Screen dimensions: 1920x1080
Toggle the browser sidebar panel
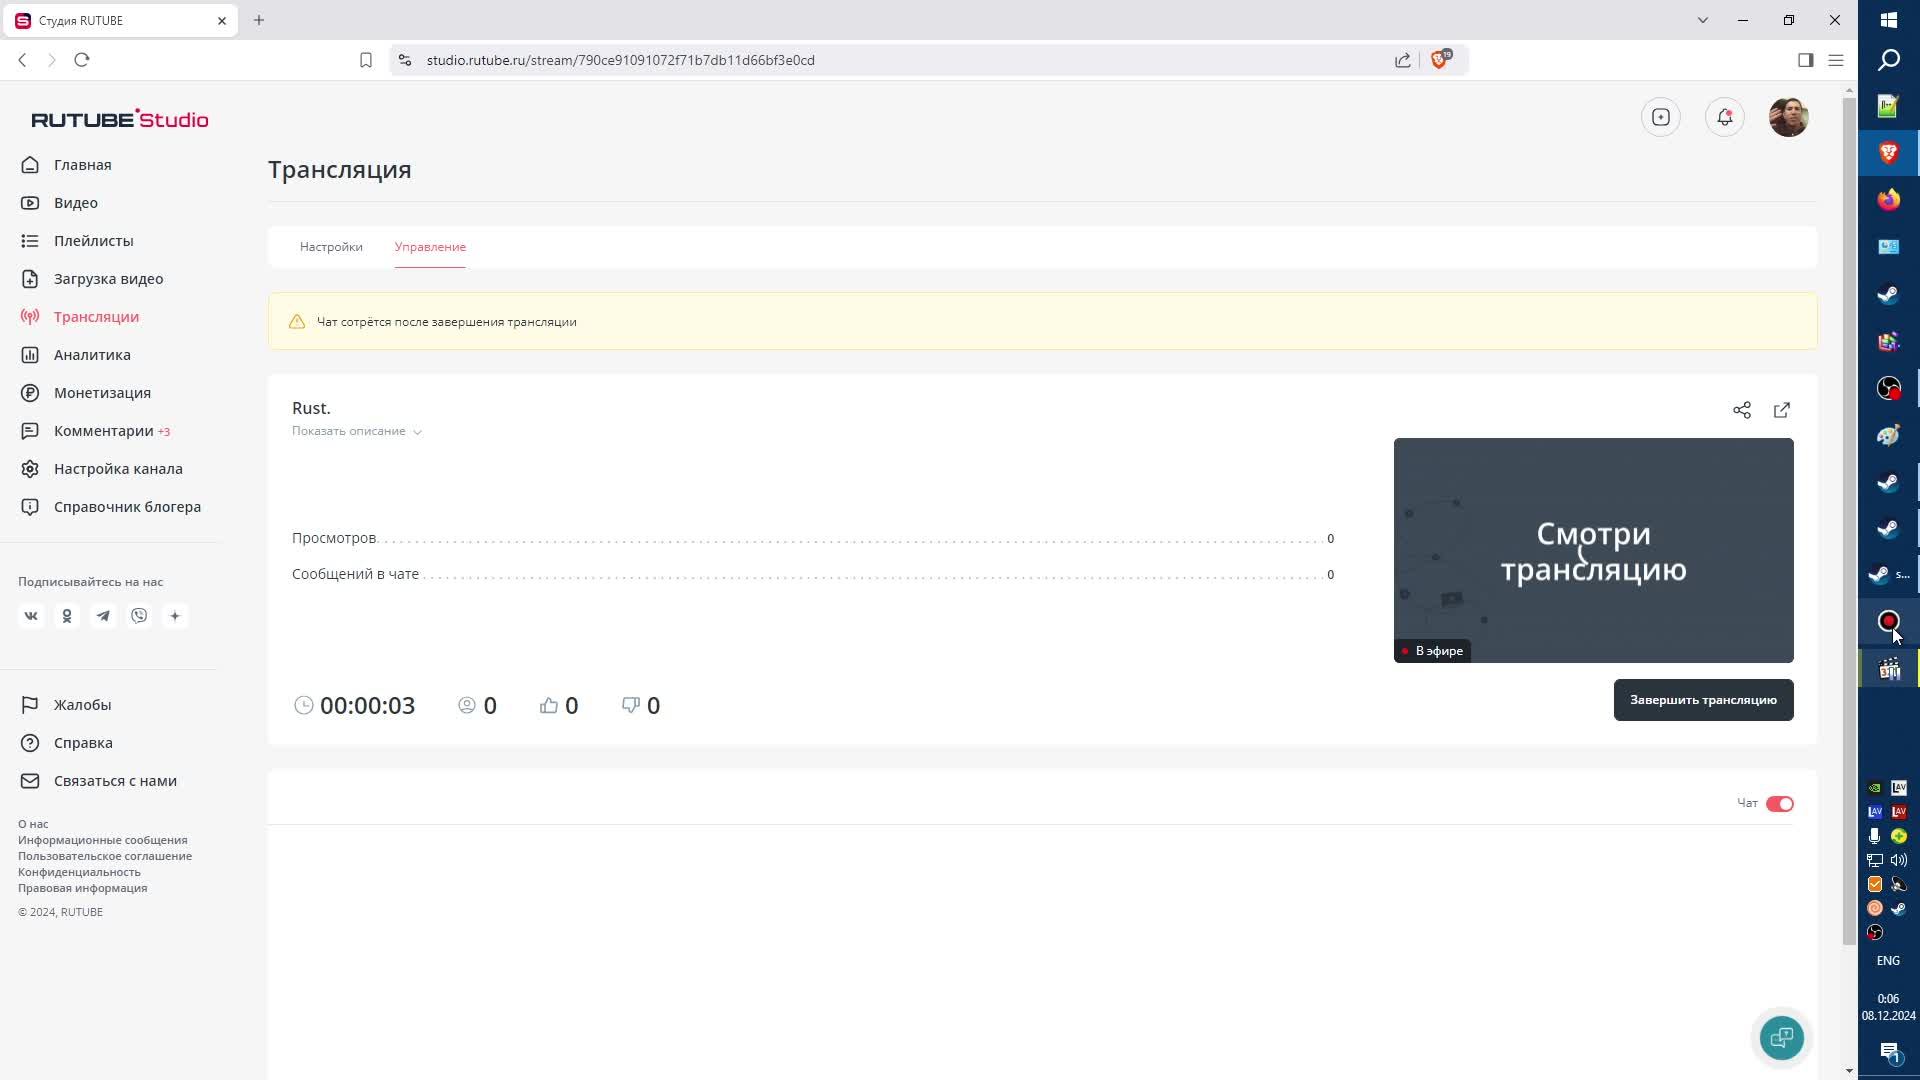pyautogui.click(x=1805, y=60)
